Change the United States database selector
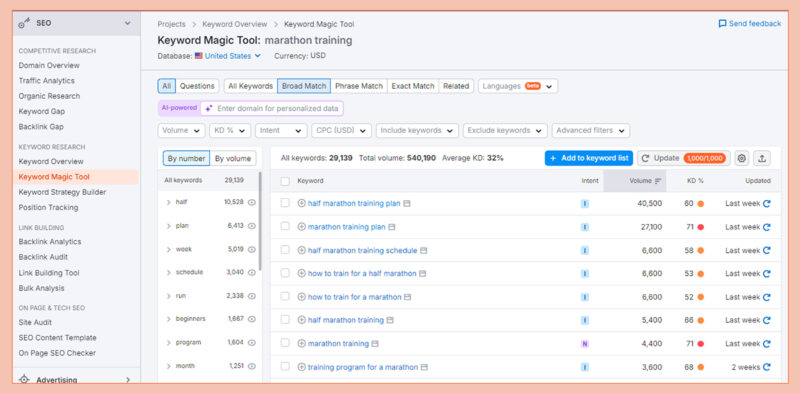This screenshot has width=800, height=393. [233, 56]
